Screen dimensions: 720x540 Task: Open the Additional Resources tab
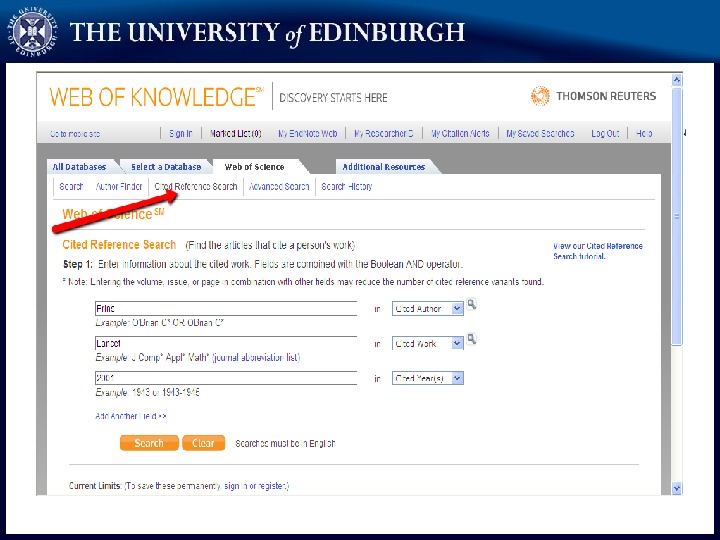[x=384, y=167]
